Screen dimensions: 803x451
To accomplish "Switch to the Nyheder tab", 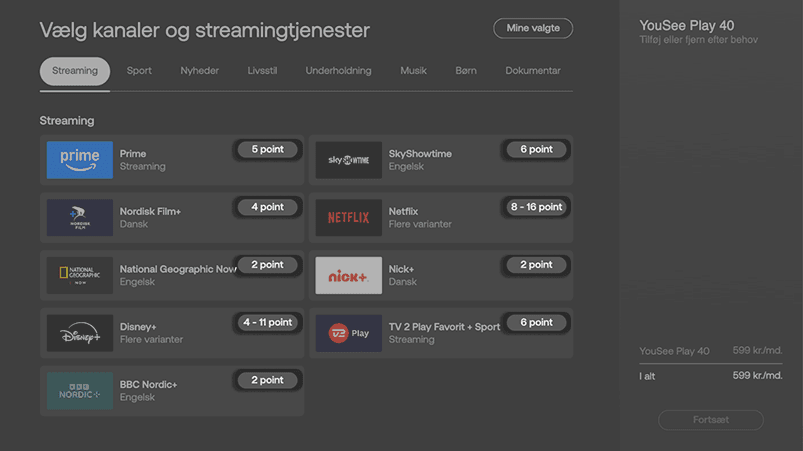I will [200, 71].
